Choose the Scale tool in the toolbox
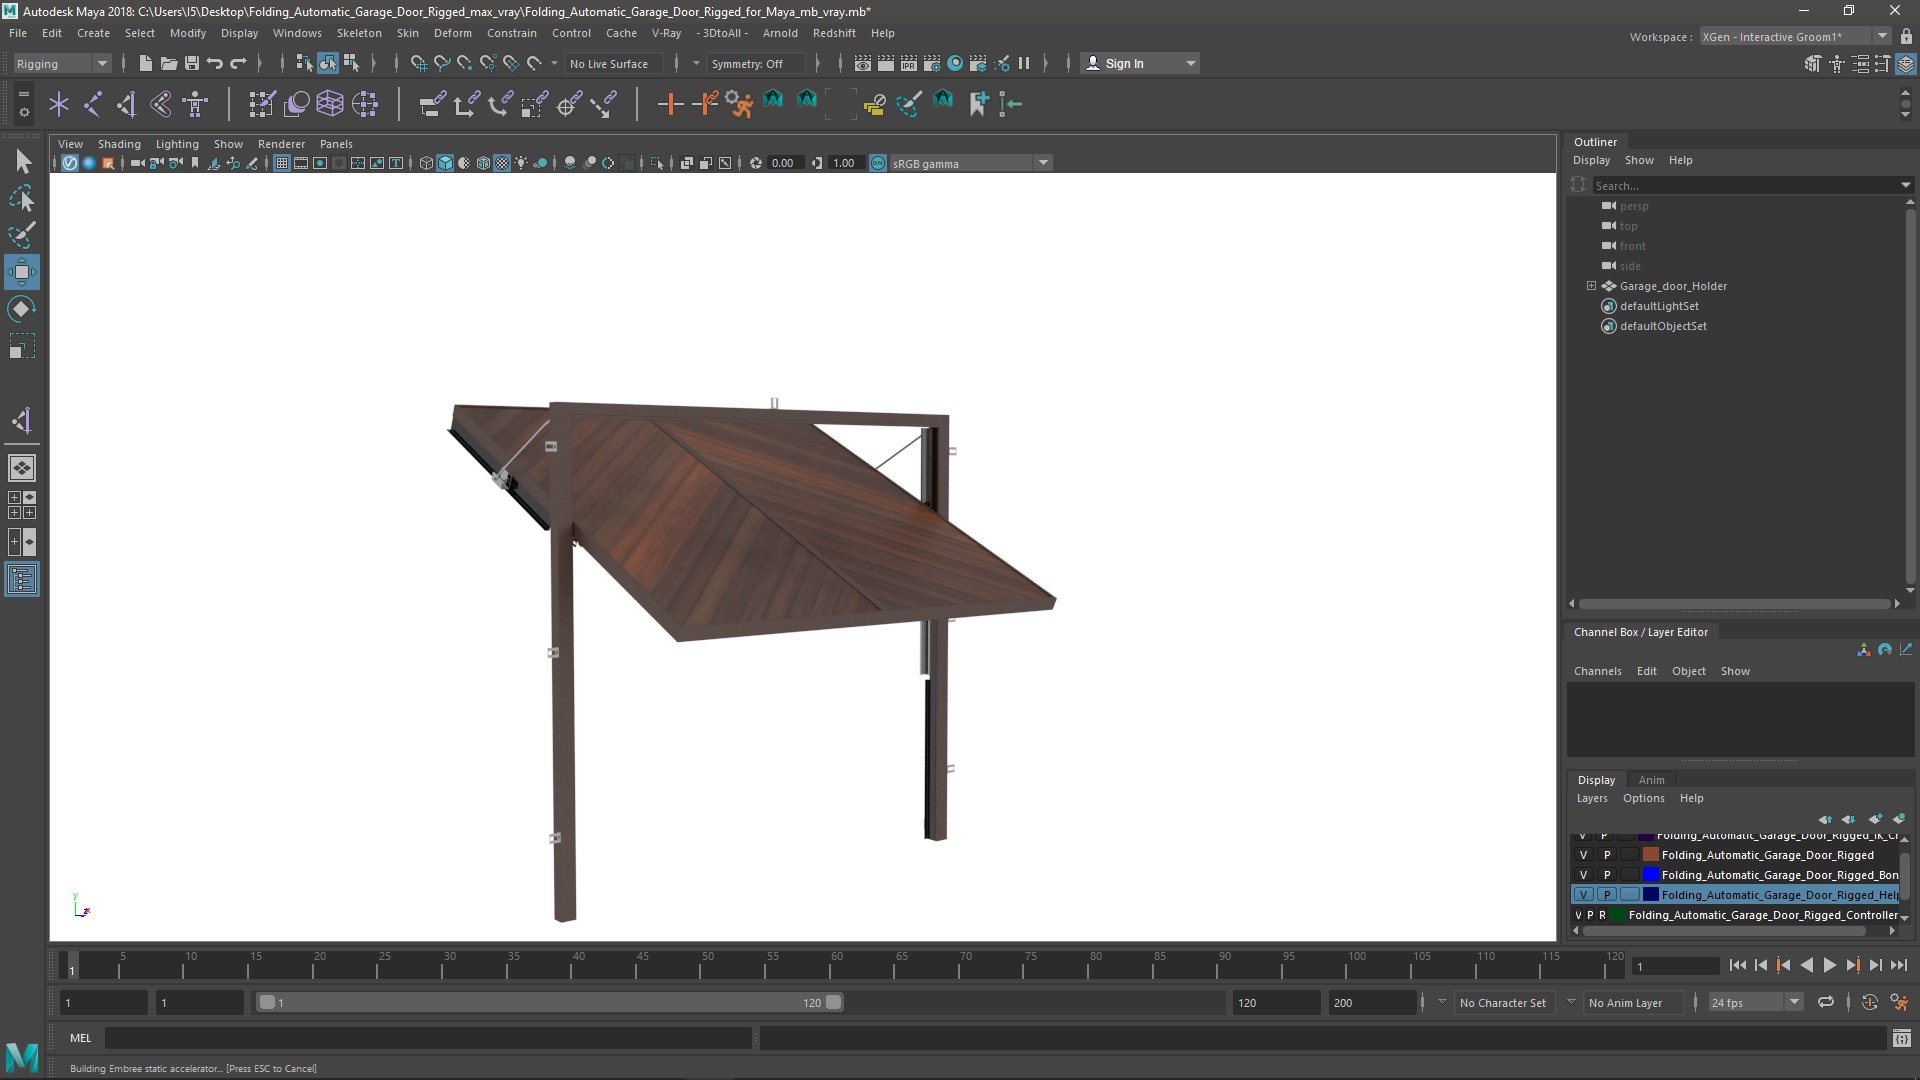Viewport: 1920px width, 1080px height. pyautogui.click(x=22, y=346)
